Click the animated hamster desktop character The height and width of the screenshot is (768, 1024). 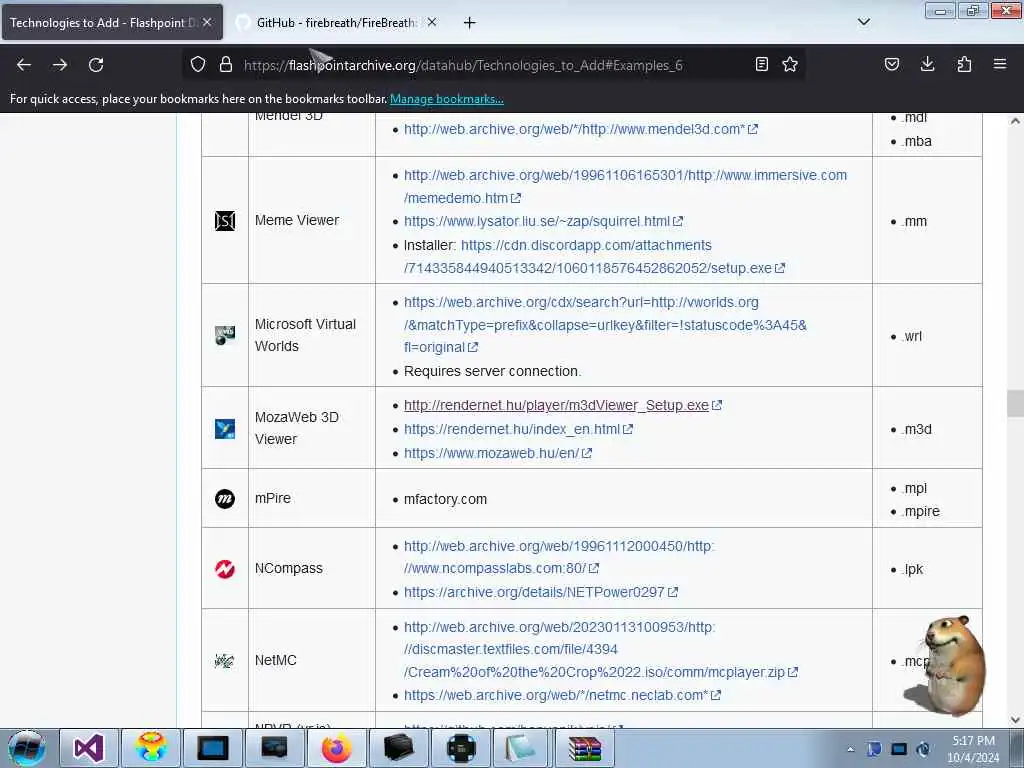[x=952, y=665]
